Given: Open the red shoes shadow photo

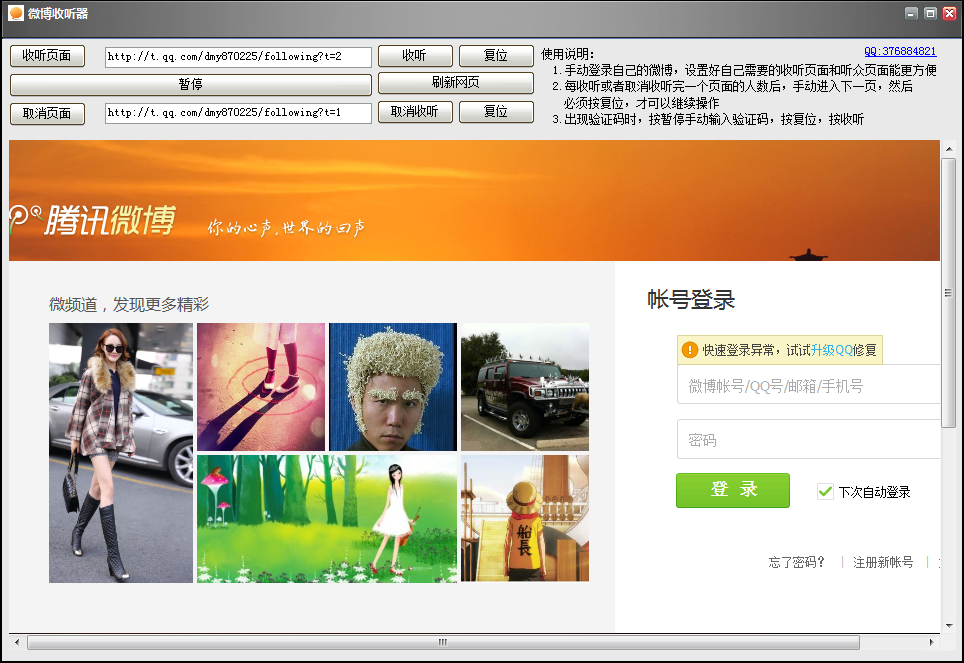Looking at the screenshot, I should [261, 387].
